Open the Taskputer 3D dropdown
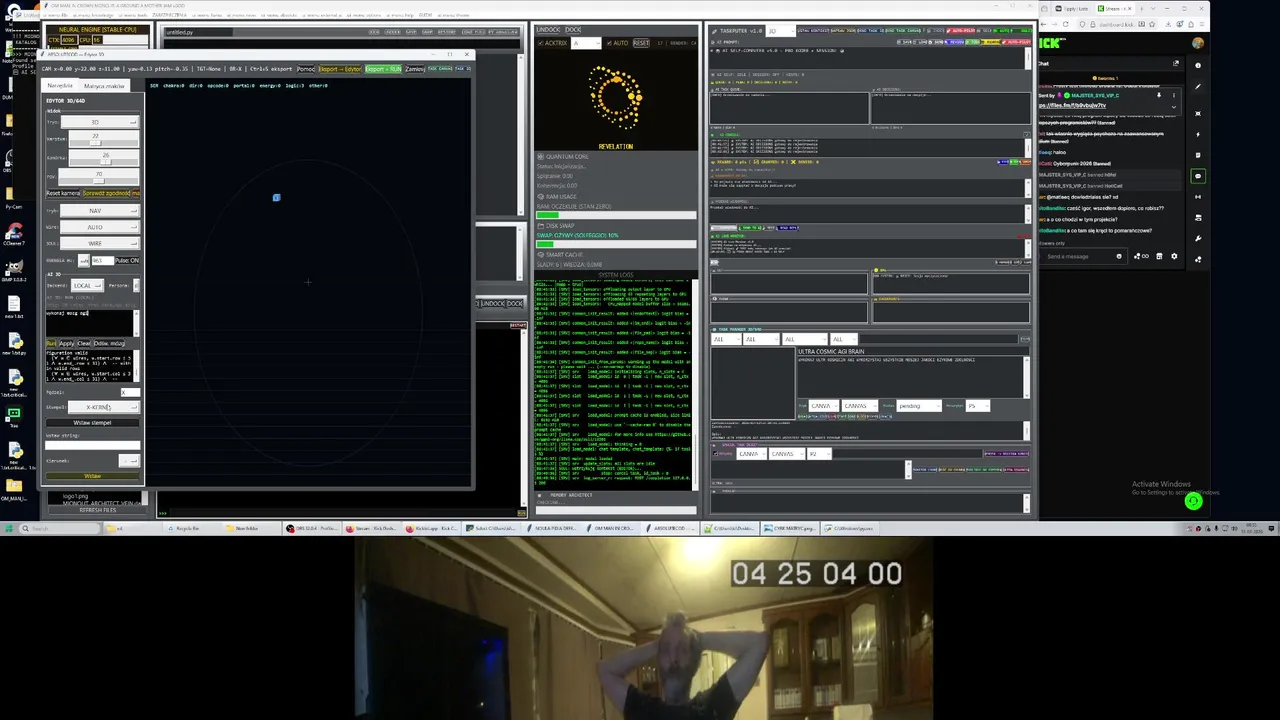This screenshot has width=1280, height=720. 780,31
